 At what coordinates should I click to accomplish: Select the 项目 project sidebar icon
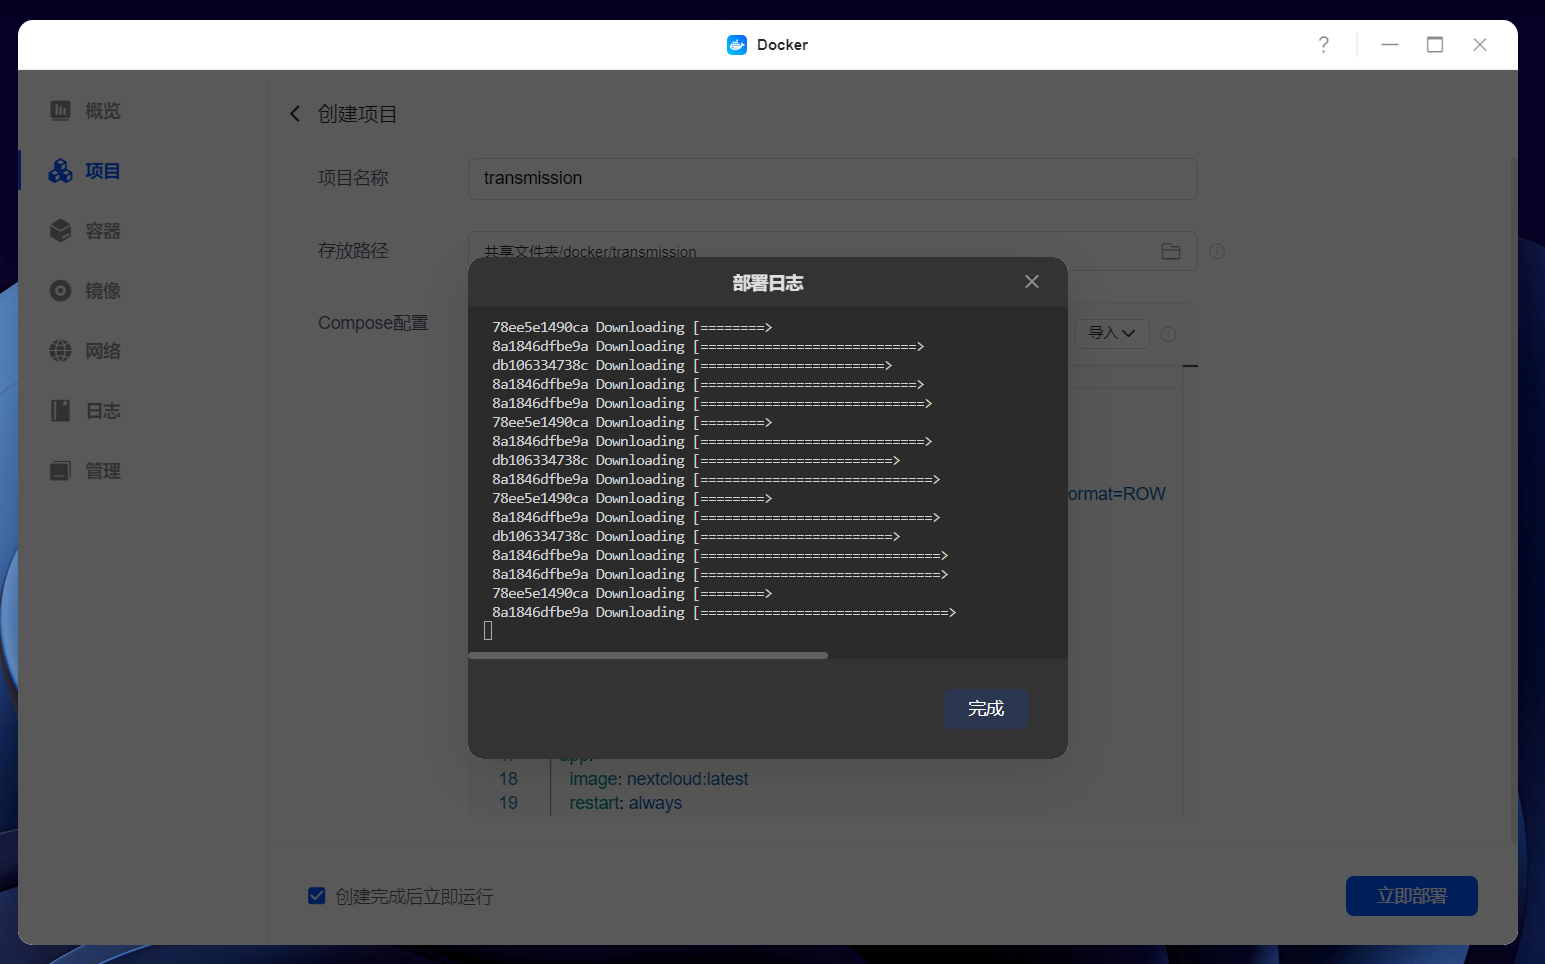click(x=61, y=171)
